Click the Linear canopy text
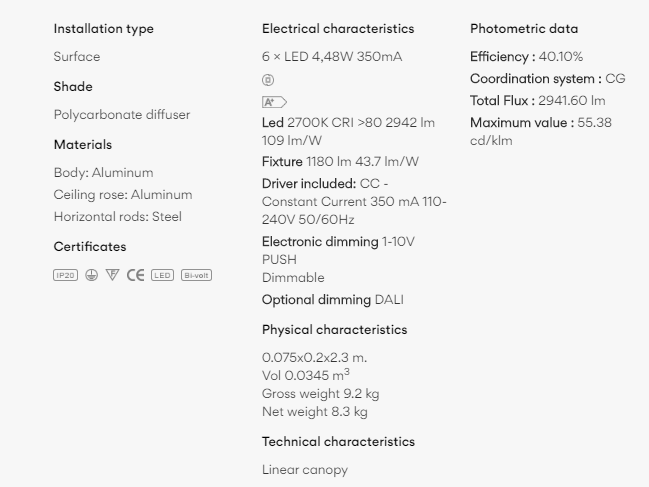 click(305, 470)
